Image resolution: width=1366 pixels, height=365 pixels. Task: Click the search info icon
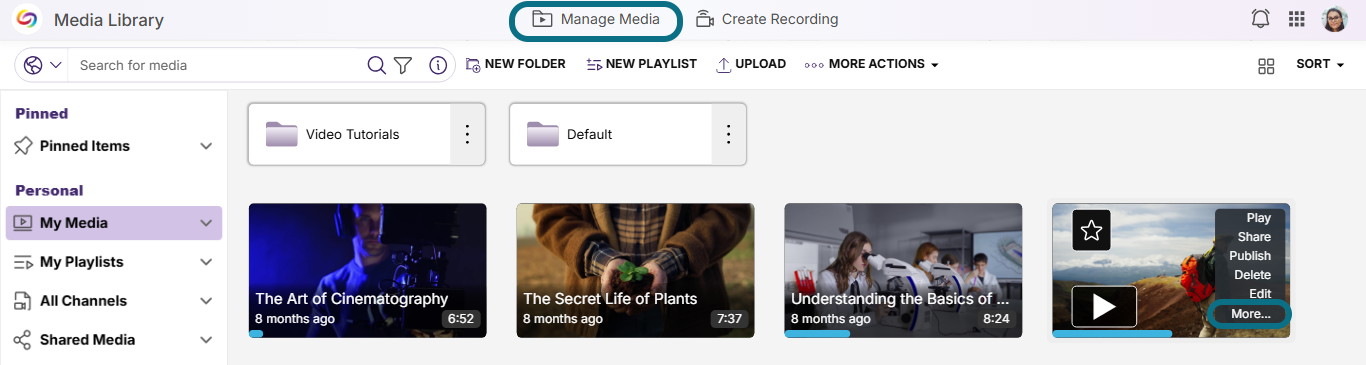(437, 65)
